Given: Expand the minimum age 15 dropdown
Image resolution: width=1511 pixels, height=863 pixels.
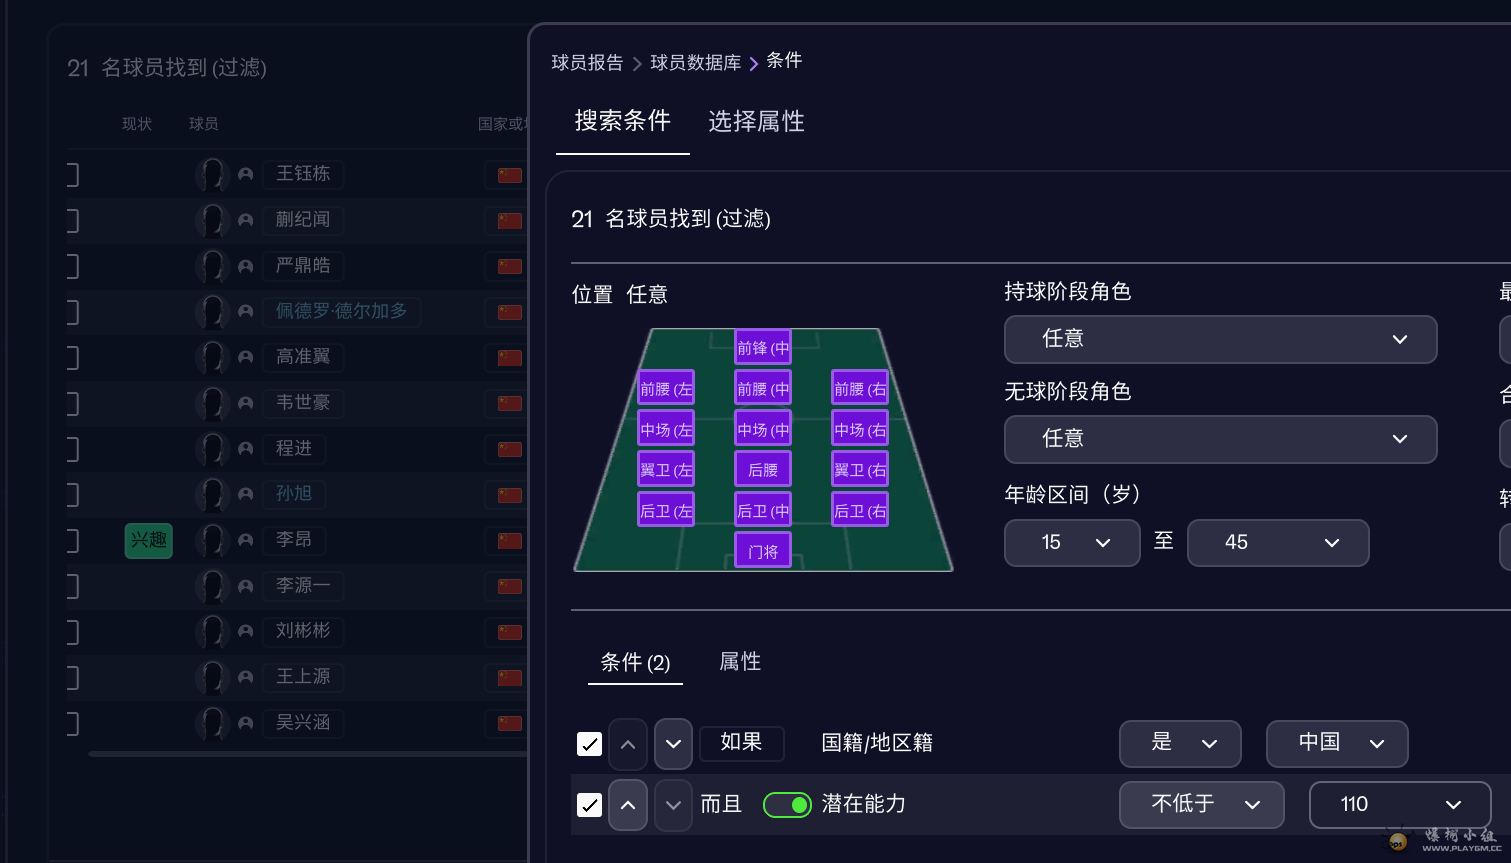Looking at the screenshot, I should click(x=1072, y=542).
